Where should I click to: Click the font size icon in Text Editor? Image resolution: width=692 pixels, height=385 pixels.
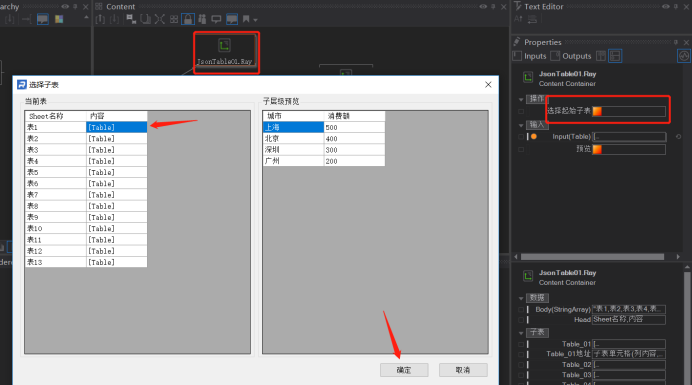click(x=518, y=19)
